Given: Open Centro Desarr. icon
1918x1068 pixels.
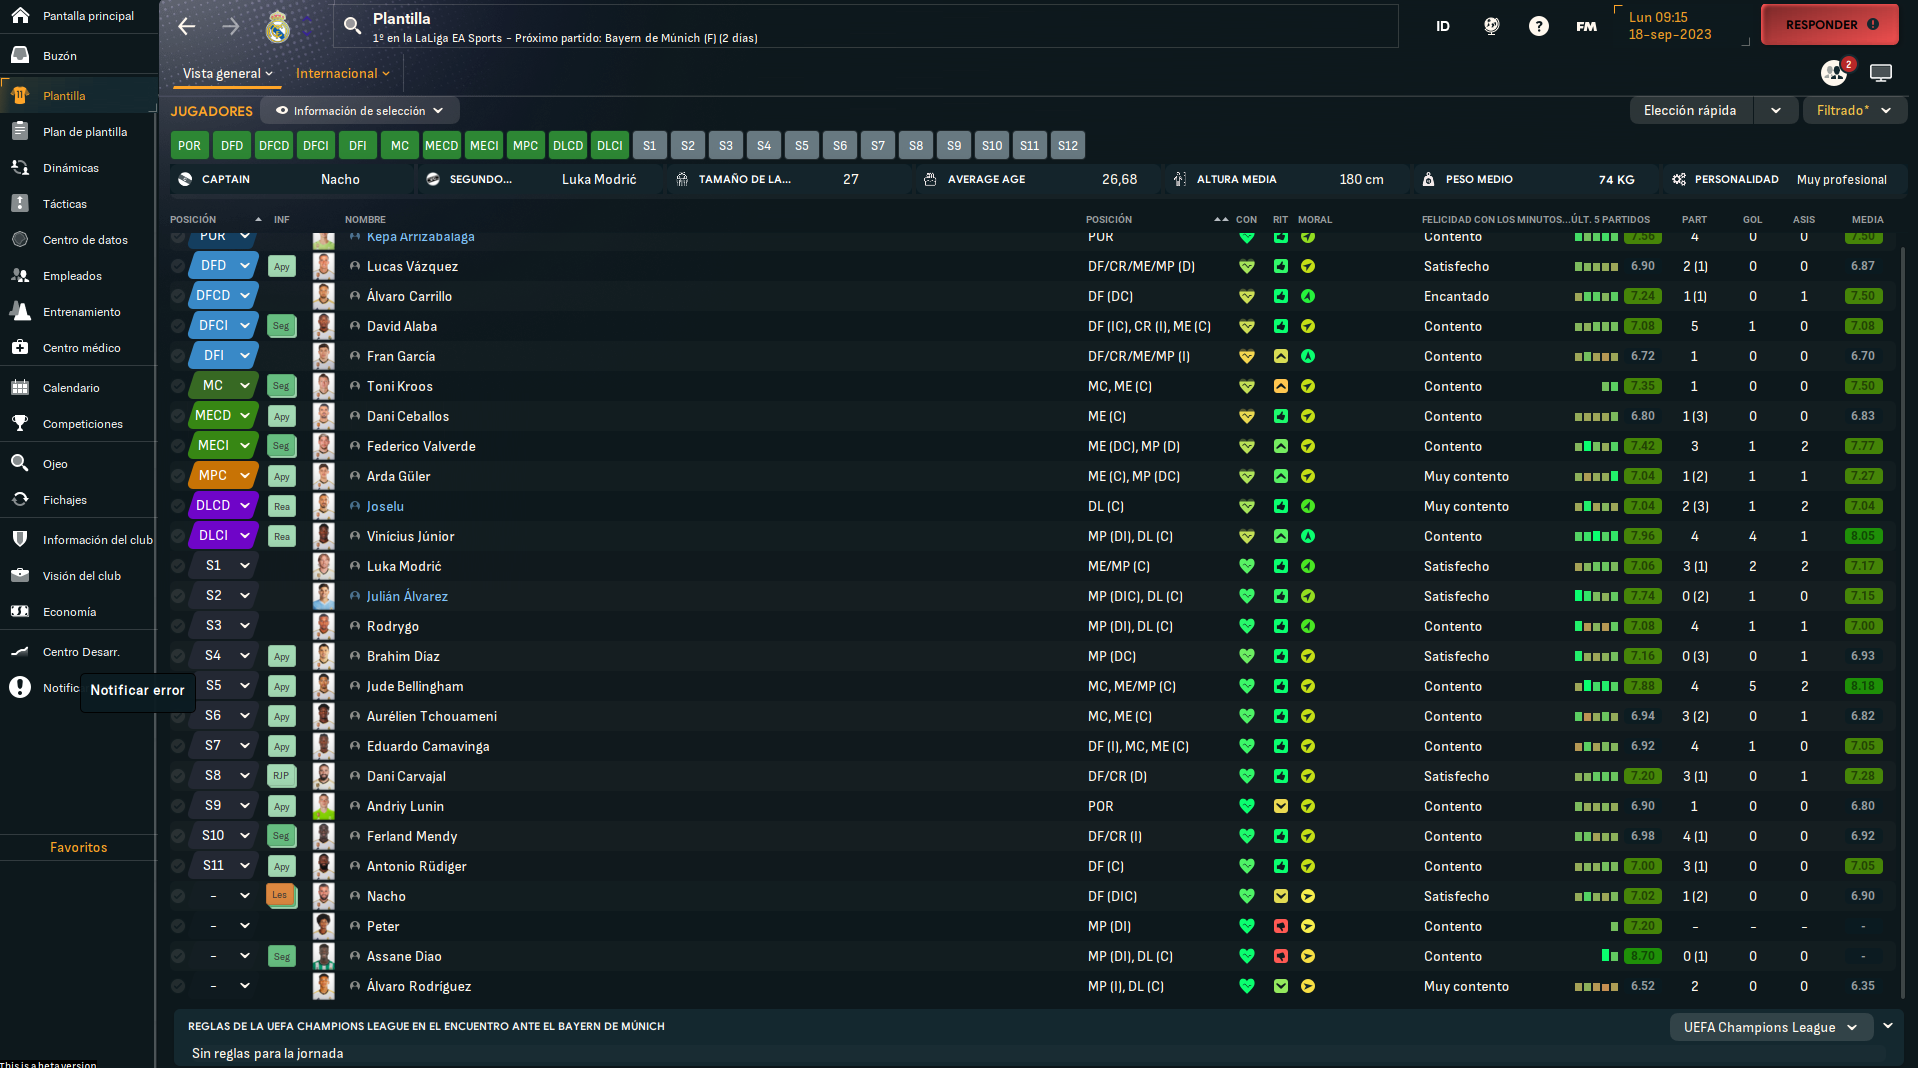Looking at the screenshot, I should click(20, 652).
